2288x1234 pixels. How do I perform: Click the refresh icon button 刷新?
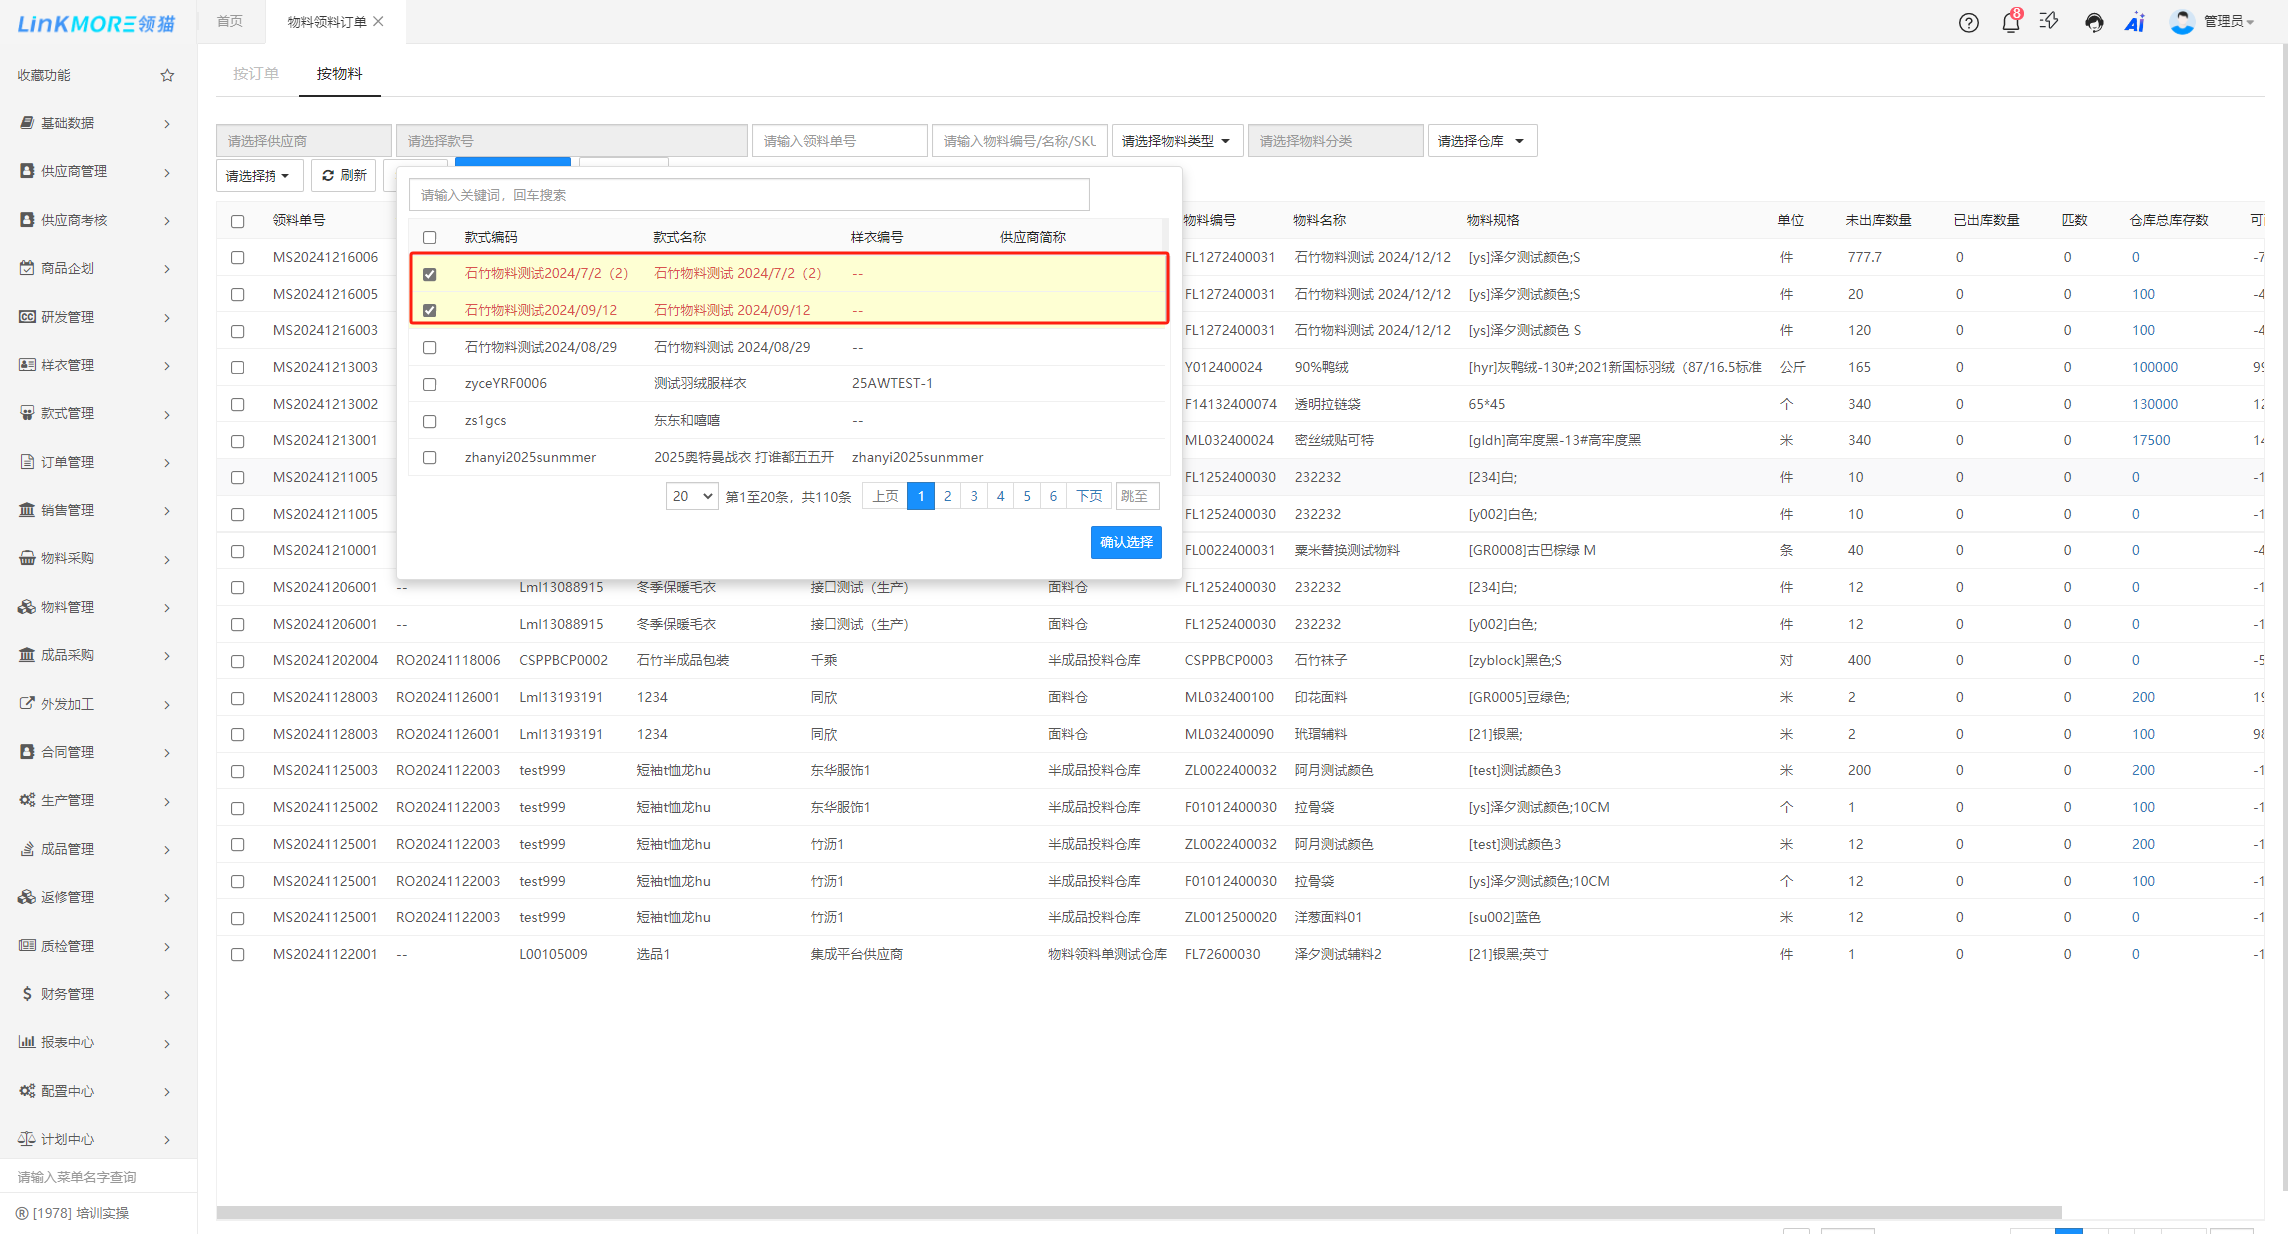click(x=343, y=175)
